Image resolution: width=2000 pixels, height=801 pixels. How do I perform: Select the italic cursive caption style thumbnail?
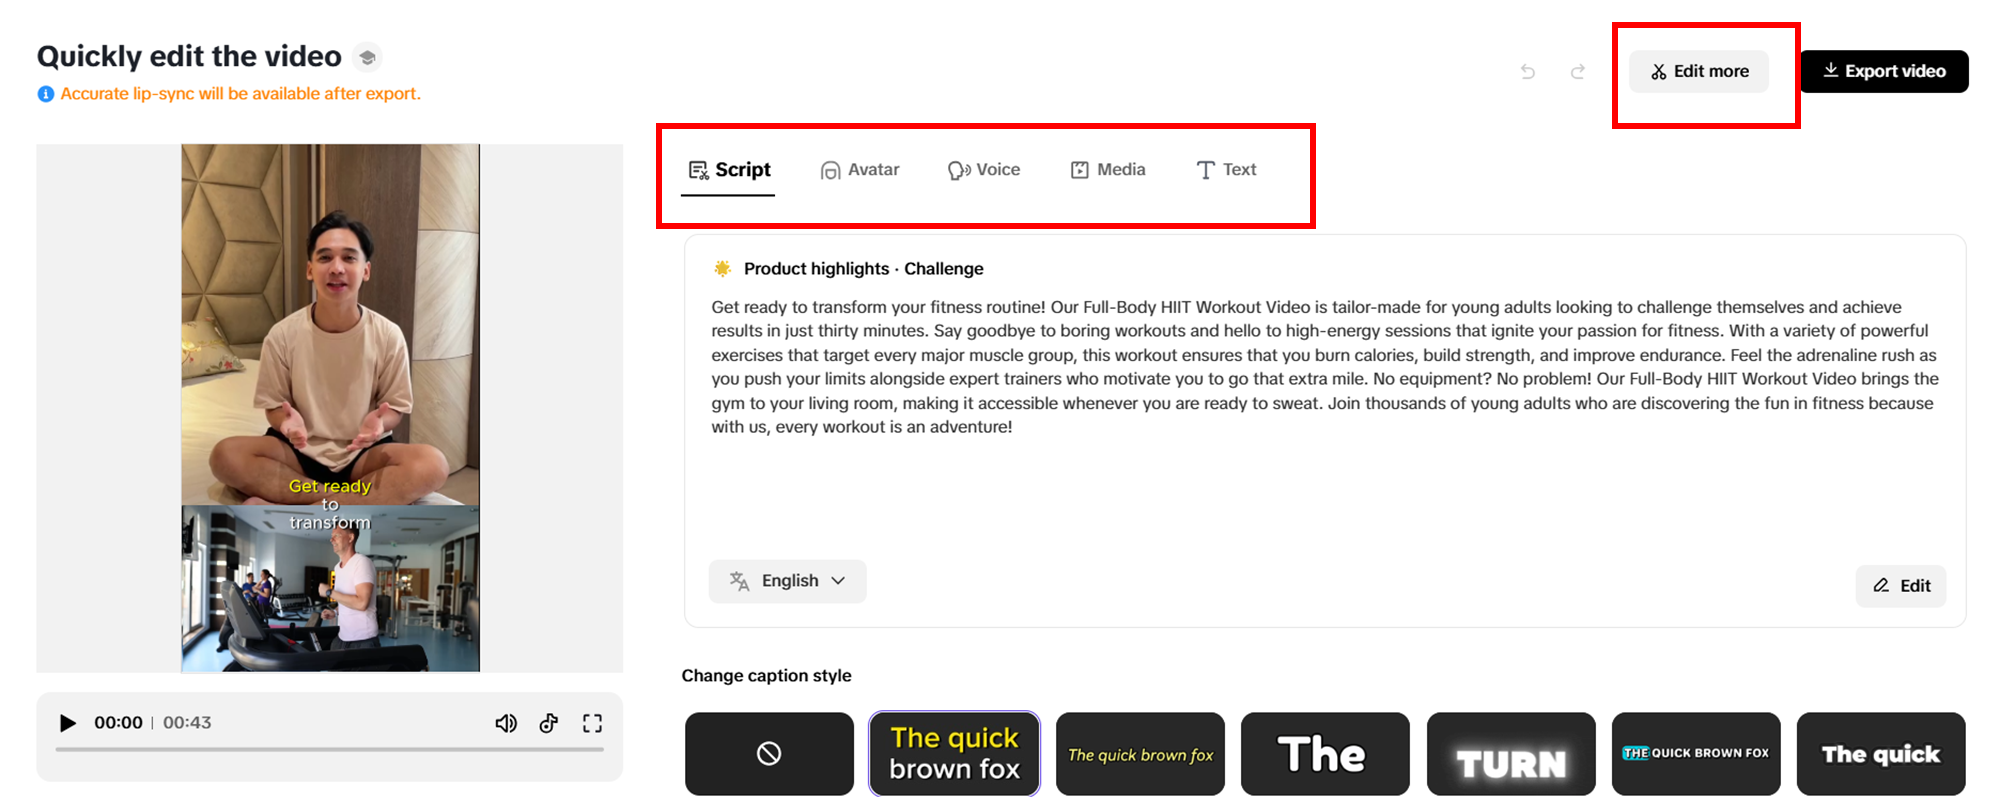[1140, 754]
